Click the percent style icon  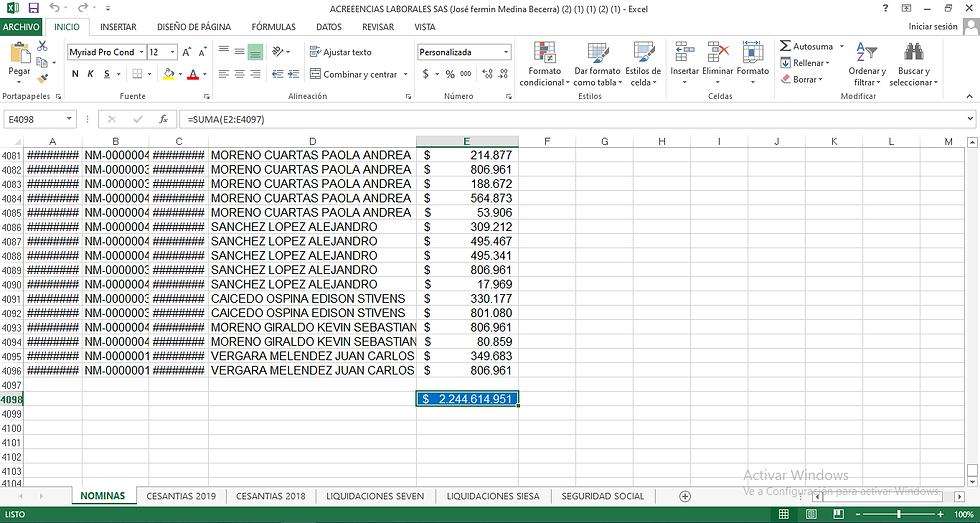click(450, 74)
